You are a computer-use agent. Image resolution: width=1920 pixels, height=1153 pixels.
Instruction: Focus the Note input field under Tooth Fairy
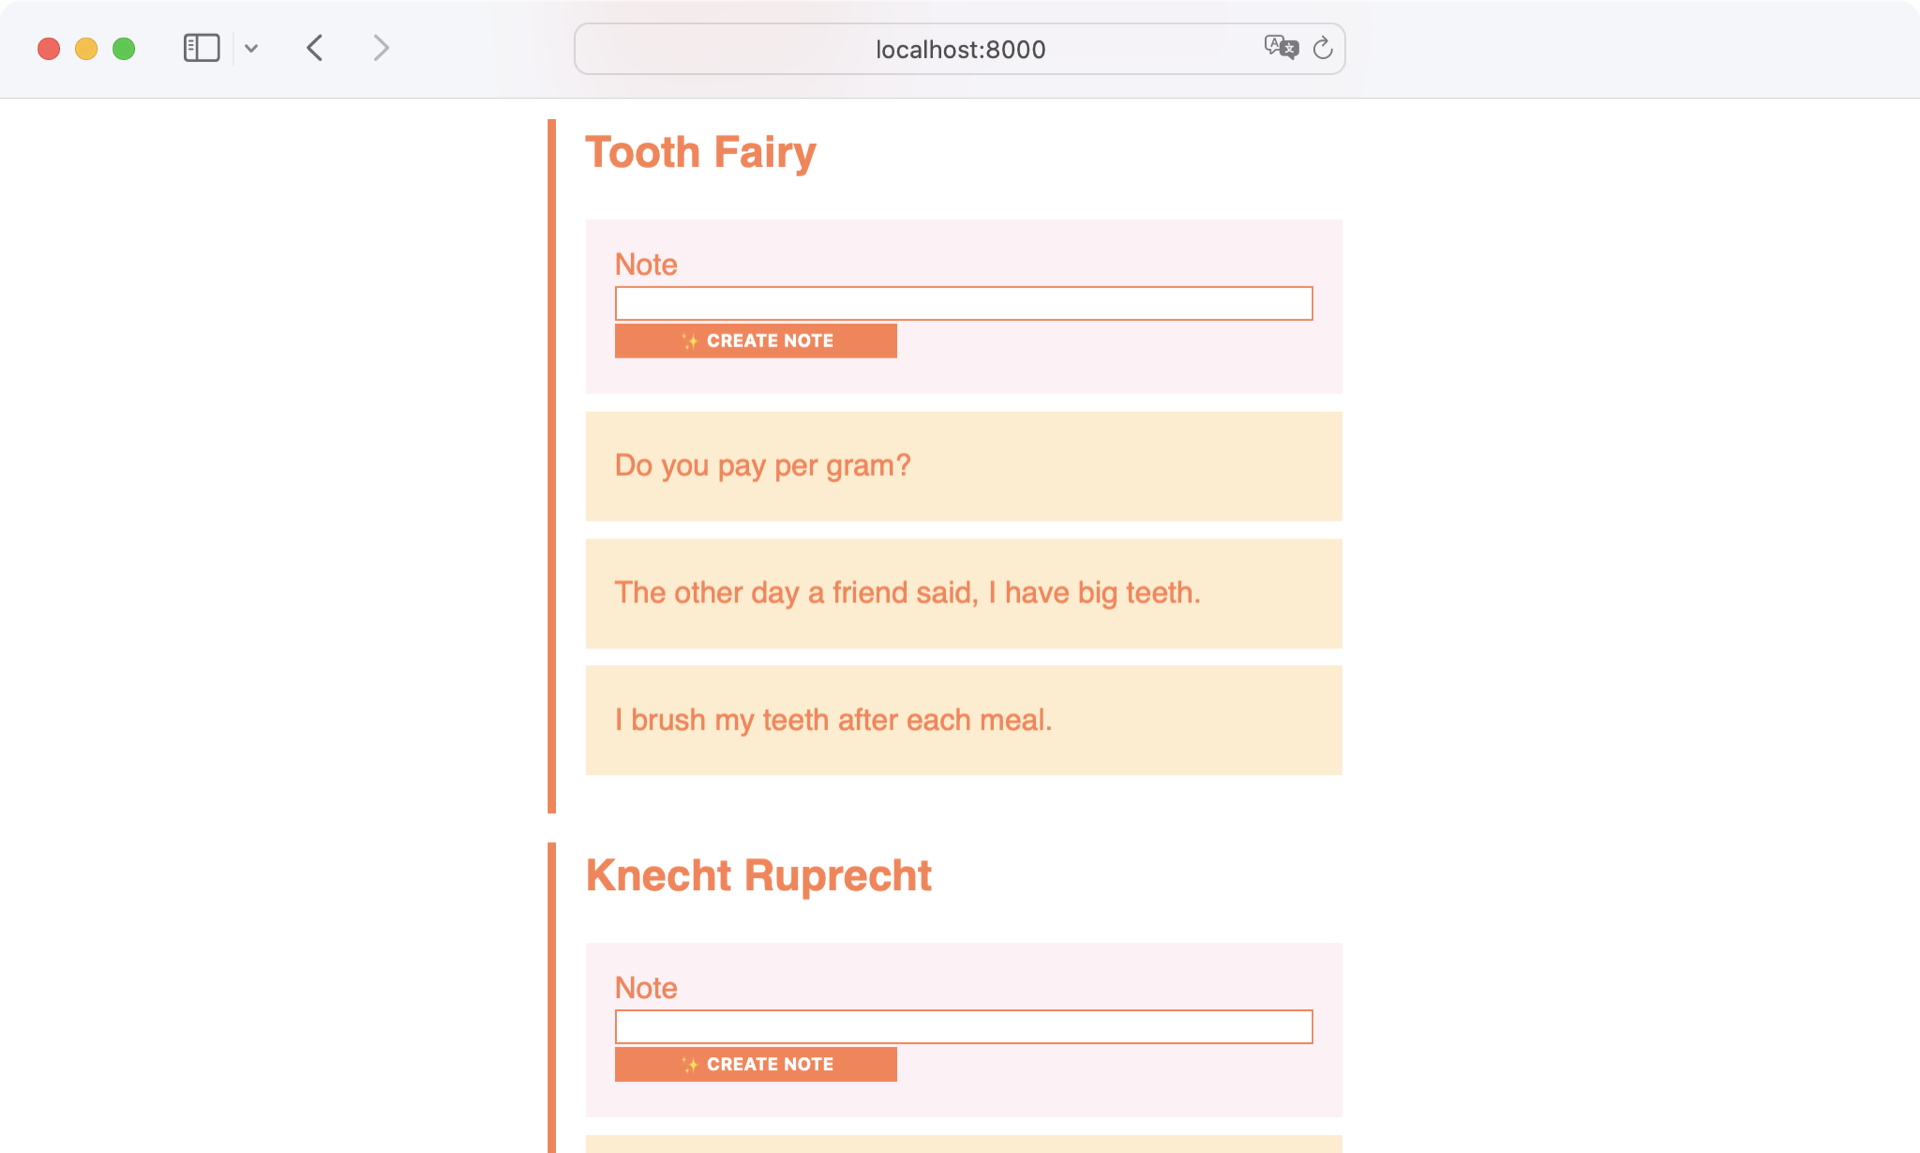(x=963, y=303)
